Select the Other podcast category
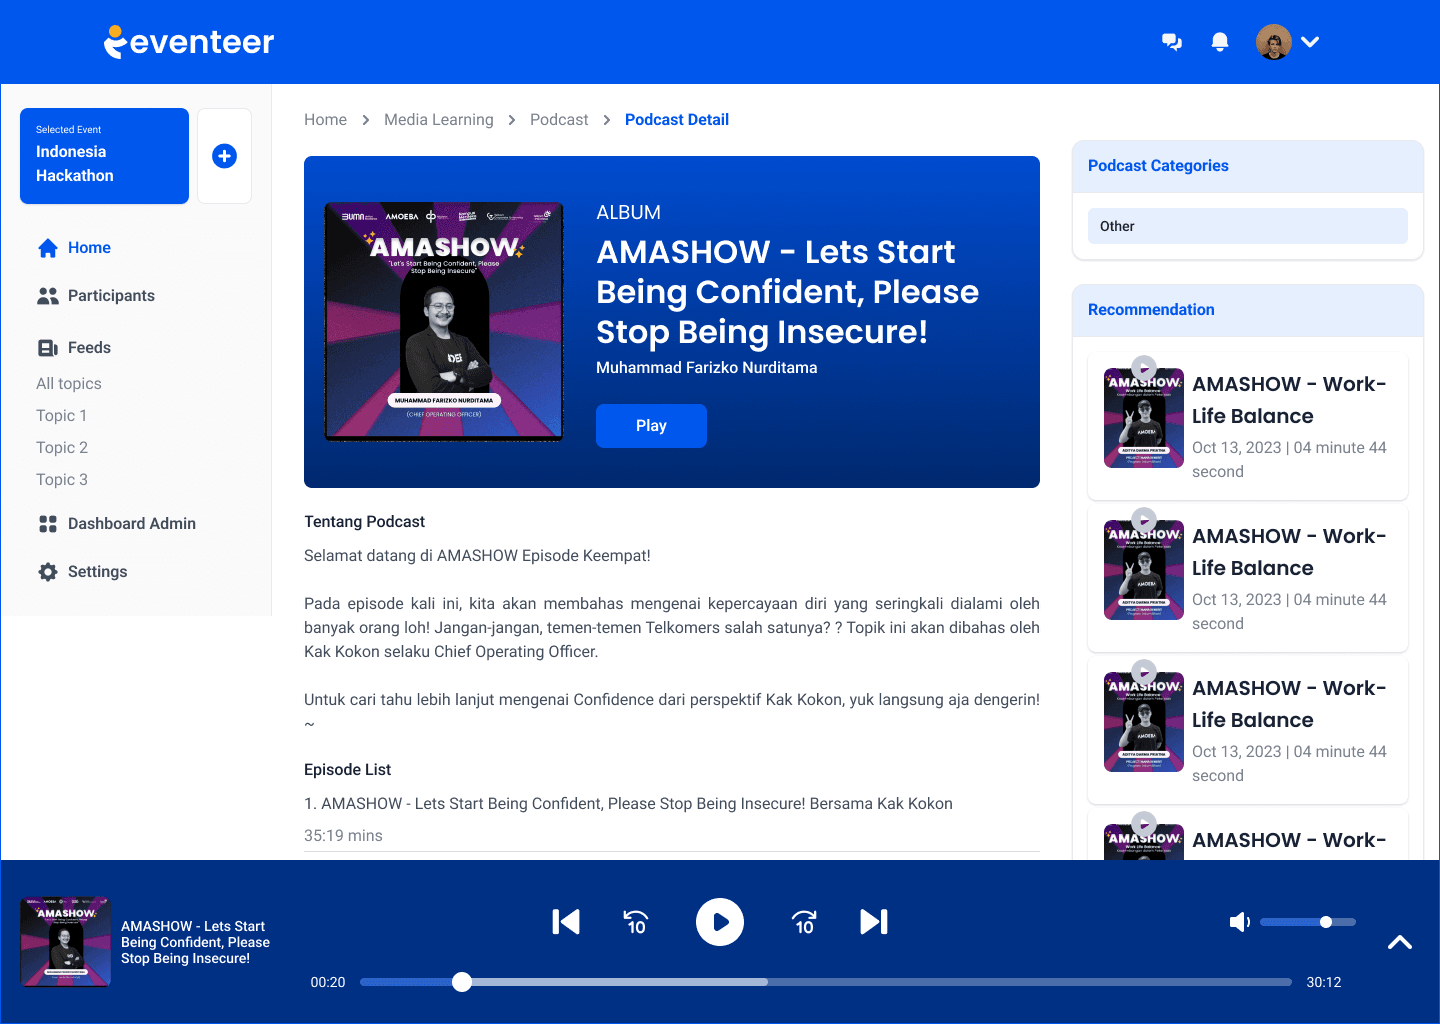Image resolution: width=1440 pixels, height=1024 pixels. coord(1247,226)
